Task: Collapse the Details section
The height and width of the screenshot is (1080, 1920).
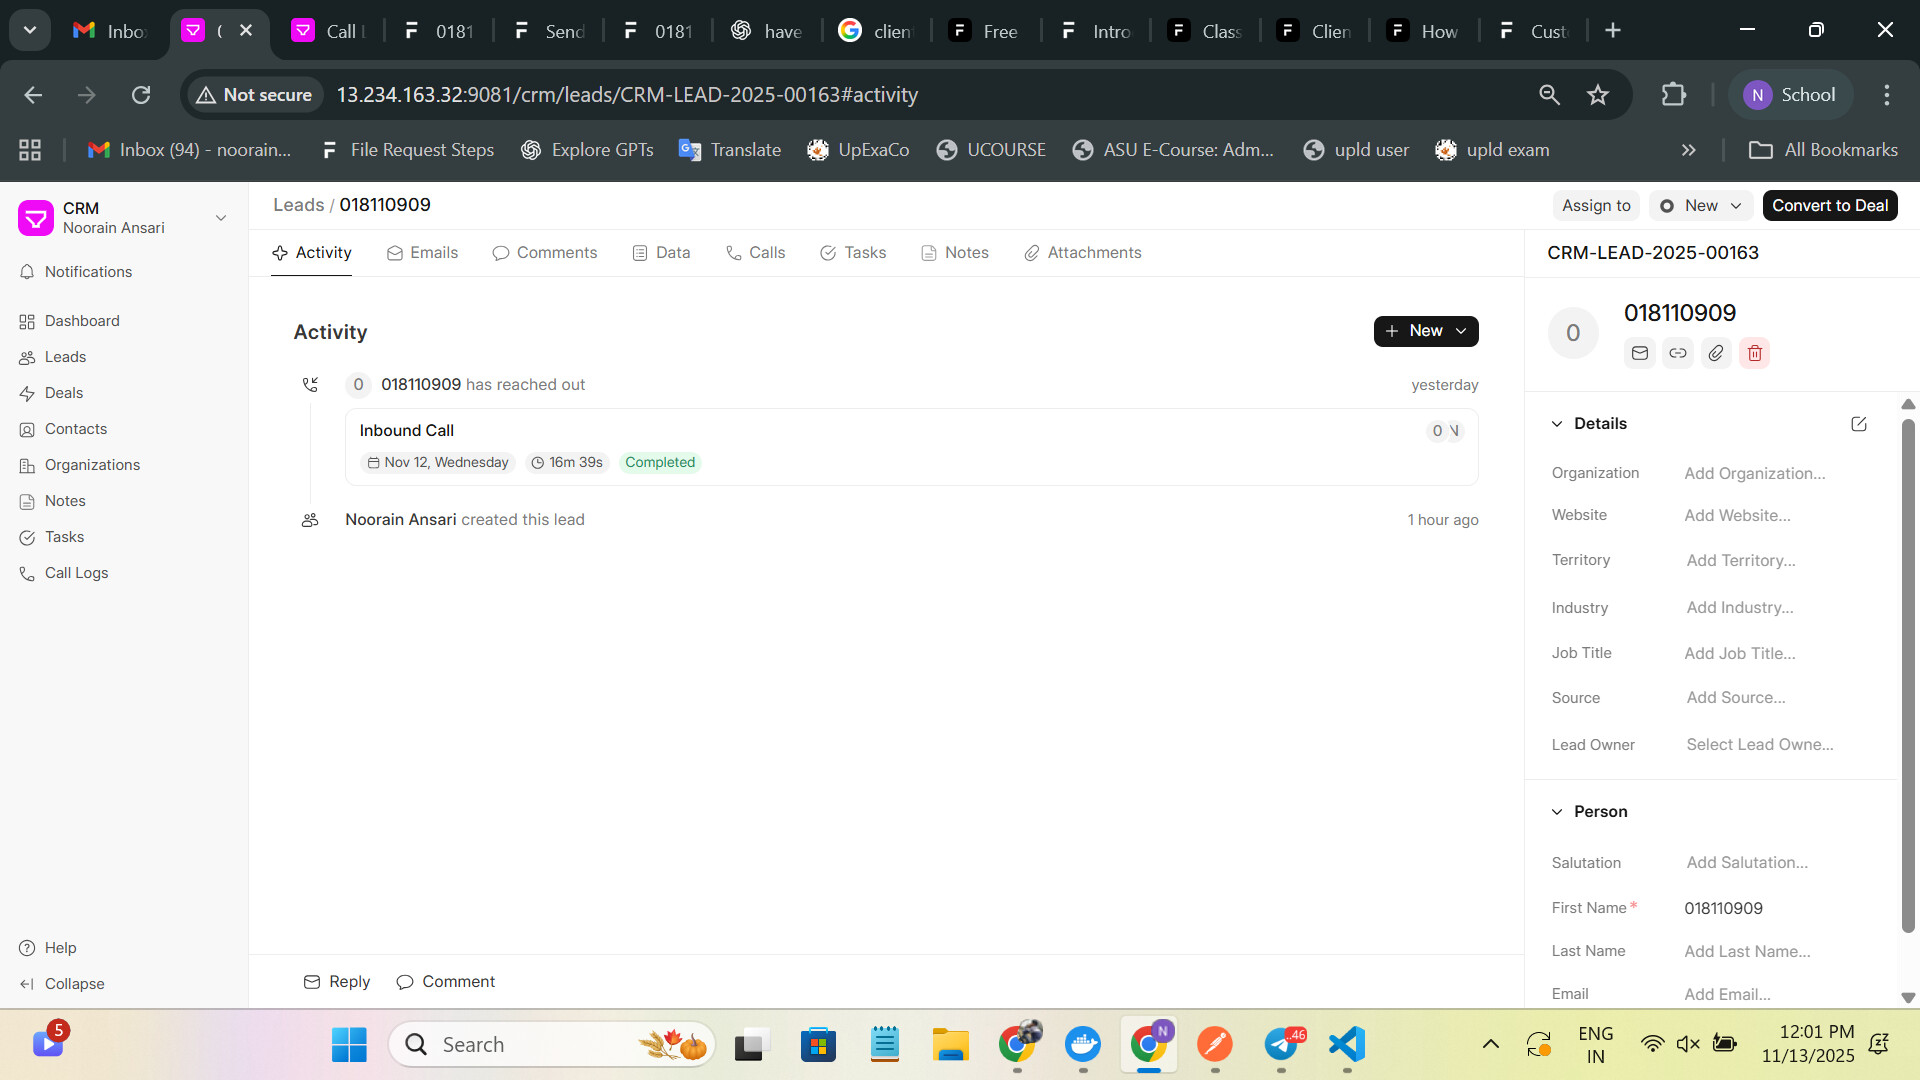Action: (x=1557, y=424)
